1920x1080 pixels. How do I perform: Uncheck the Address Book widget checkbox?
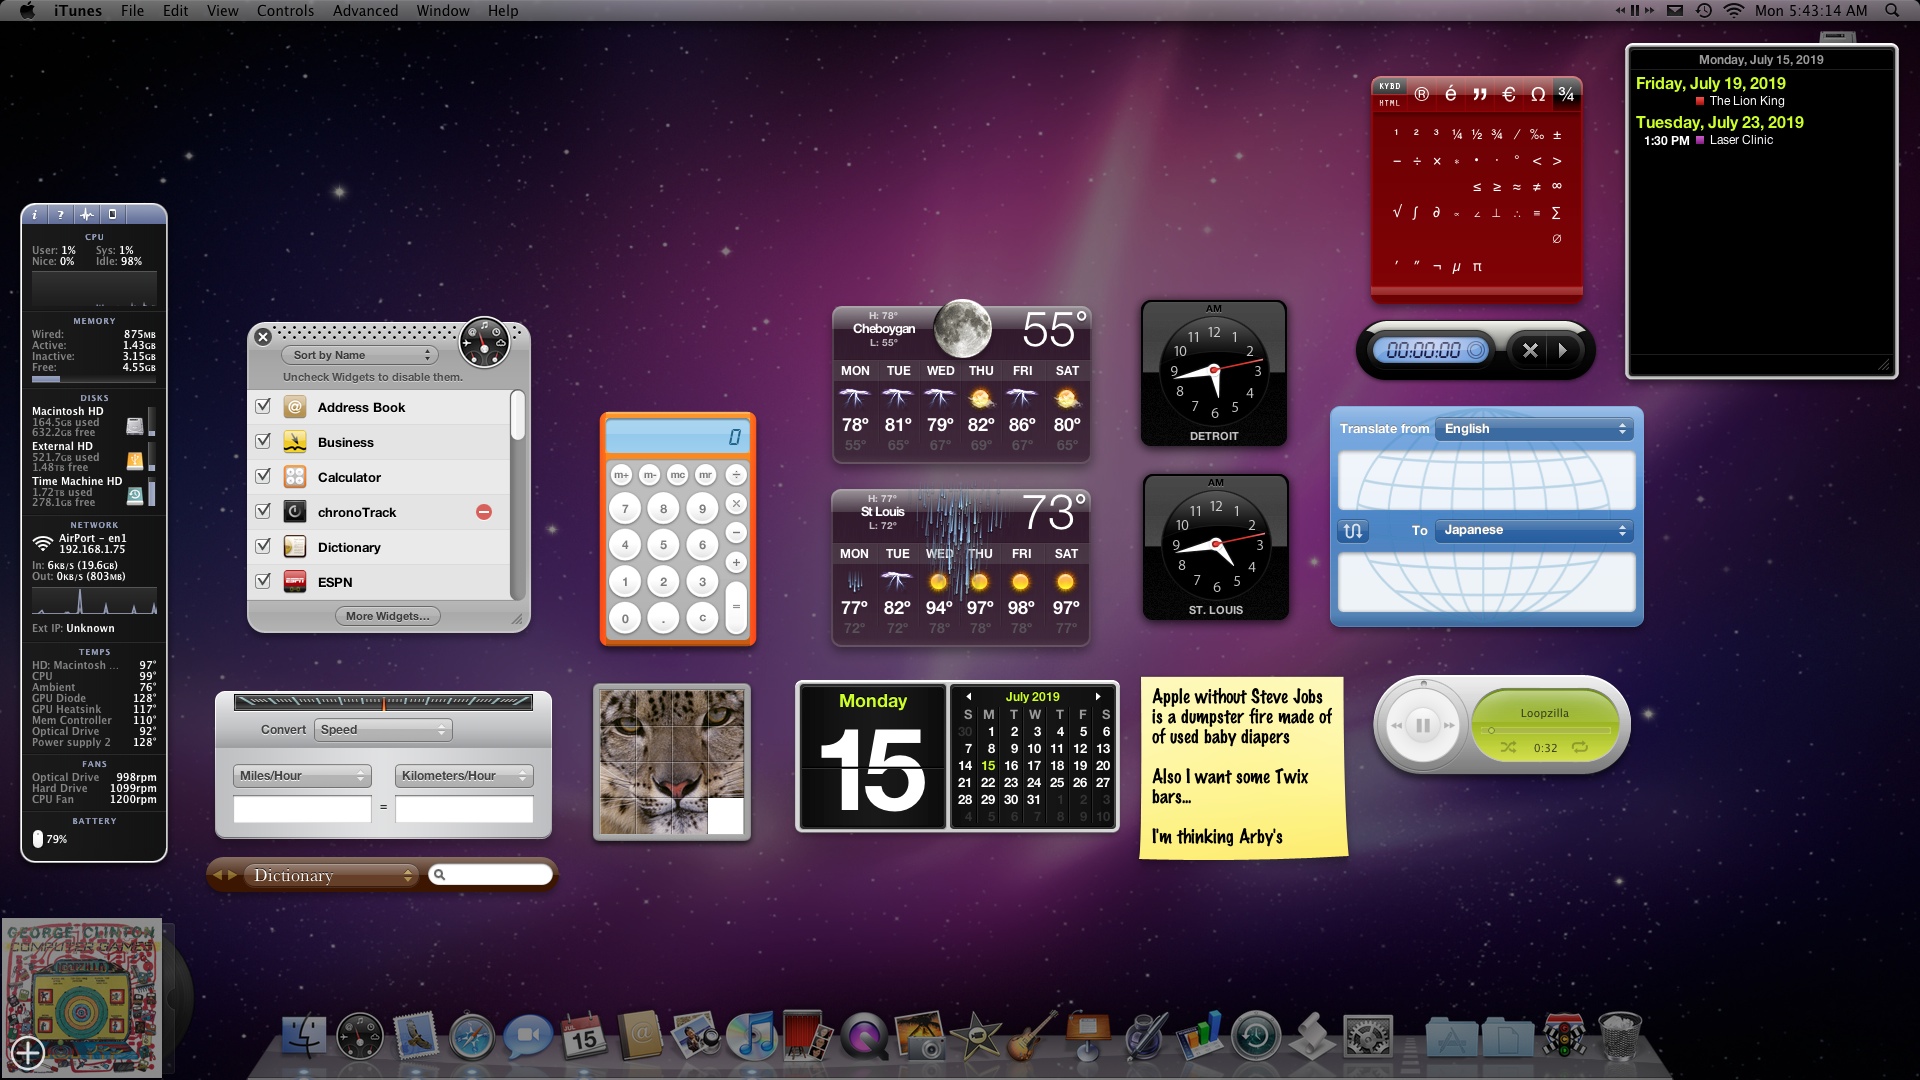(x=263, y=407)
